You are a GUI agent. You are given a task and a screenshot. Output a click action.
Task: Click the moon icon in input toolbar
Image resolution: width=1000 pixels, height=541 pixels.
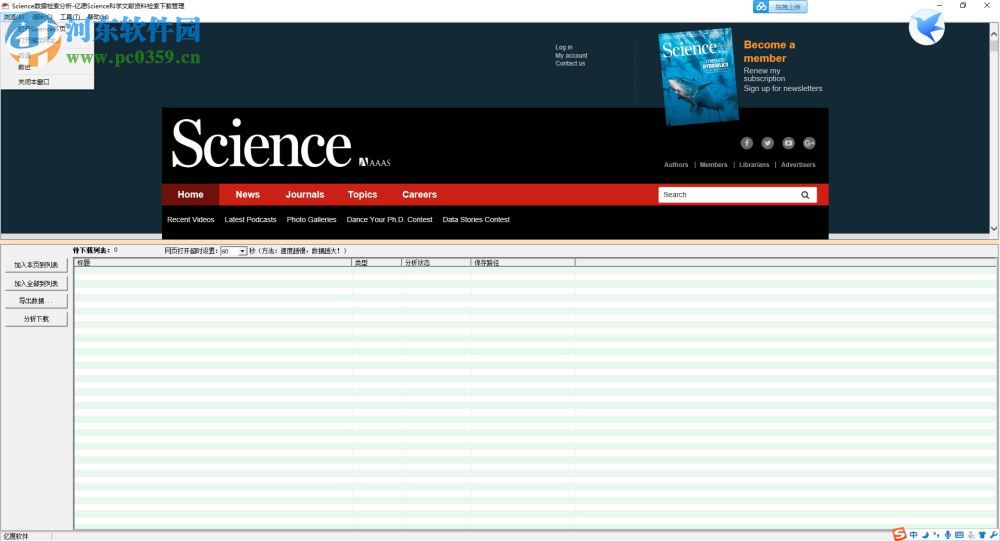tap(925, 535)
